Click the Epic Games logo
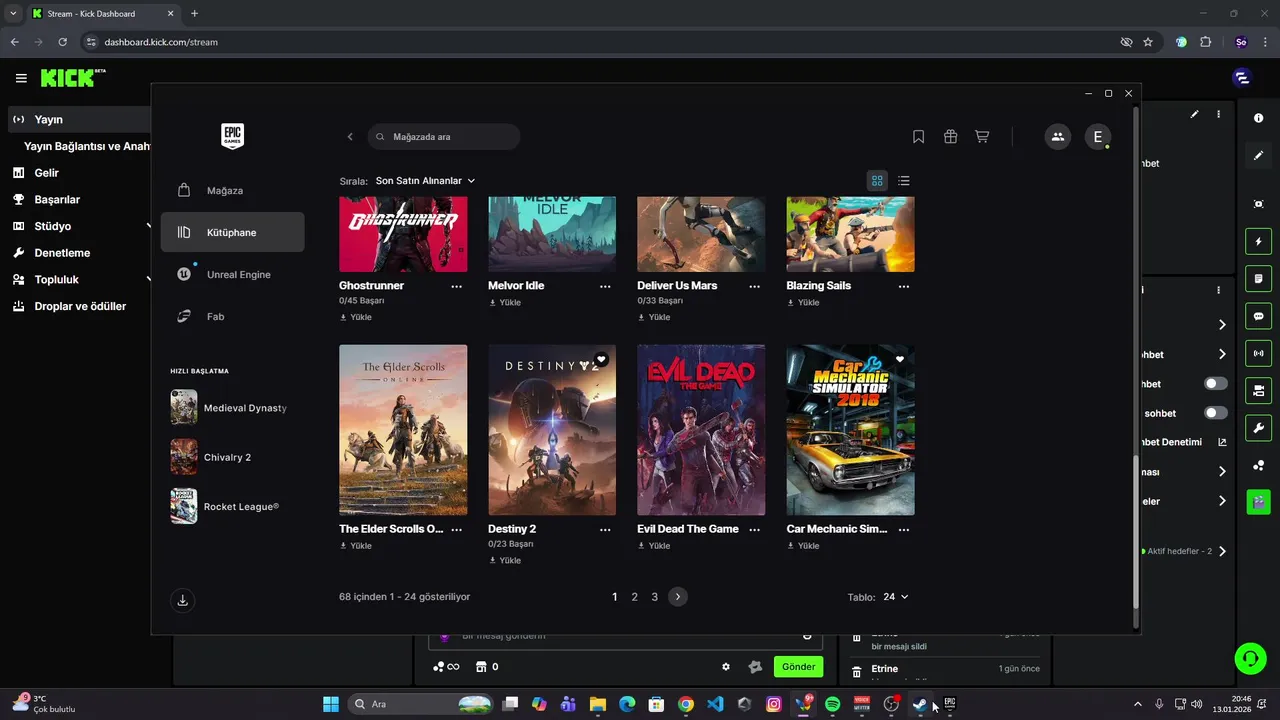 pyautogui.click(x=232, y=136)
